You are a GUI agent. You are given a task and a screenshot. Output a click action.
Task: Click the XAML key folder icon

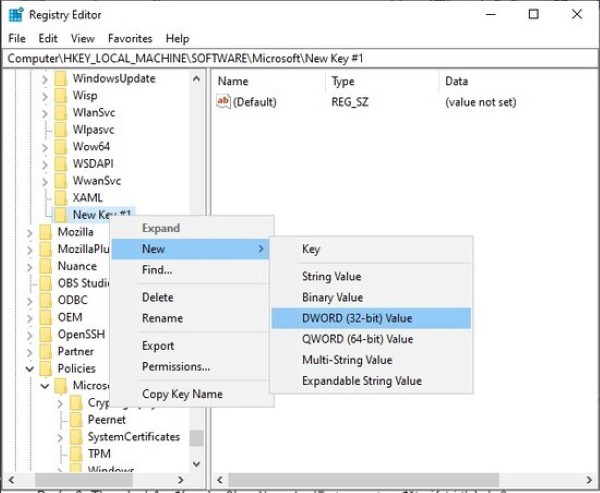pyautogui.click(x=60, y=197)
